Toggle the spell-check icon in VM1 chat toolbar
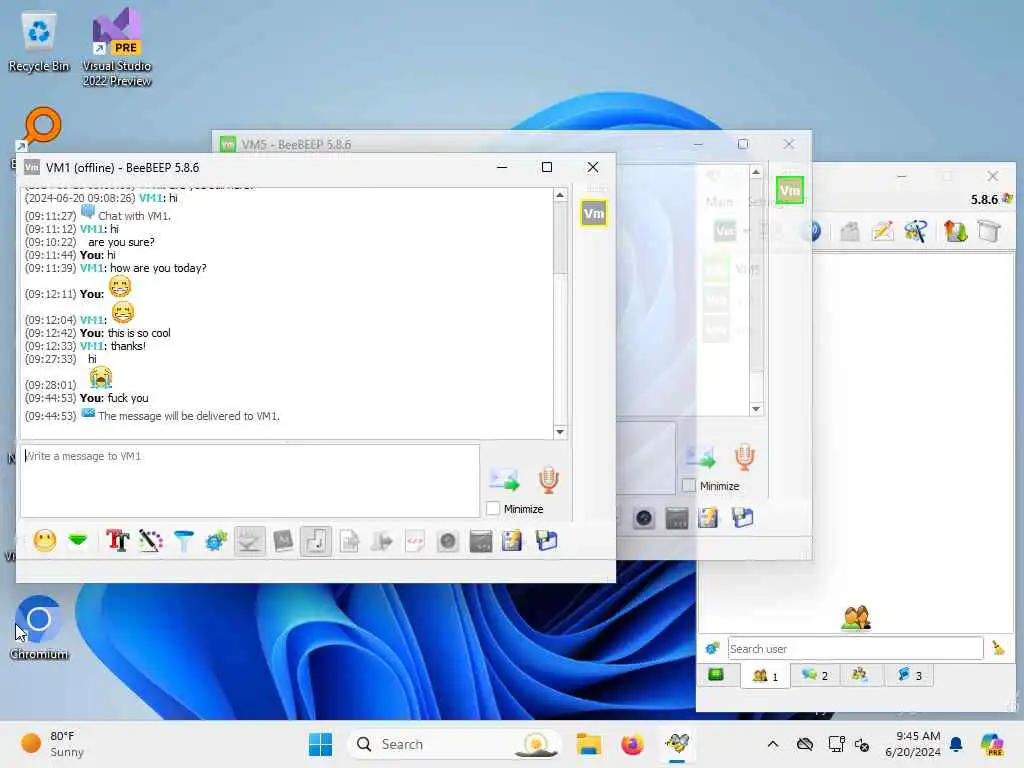Image resolution: width=1024 pixels, height=768 pixels. 249,541
